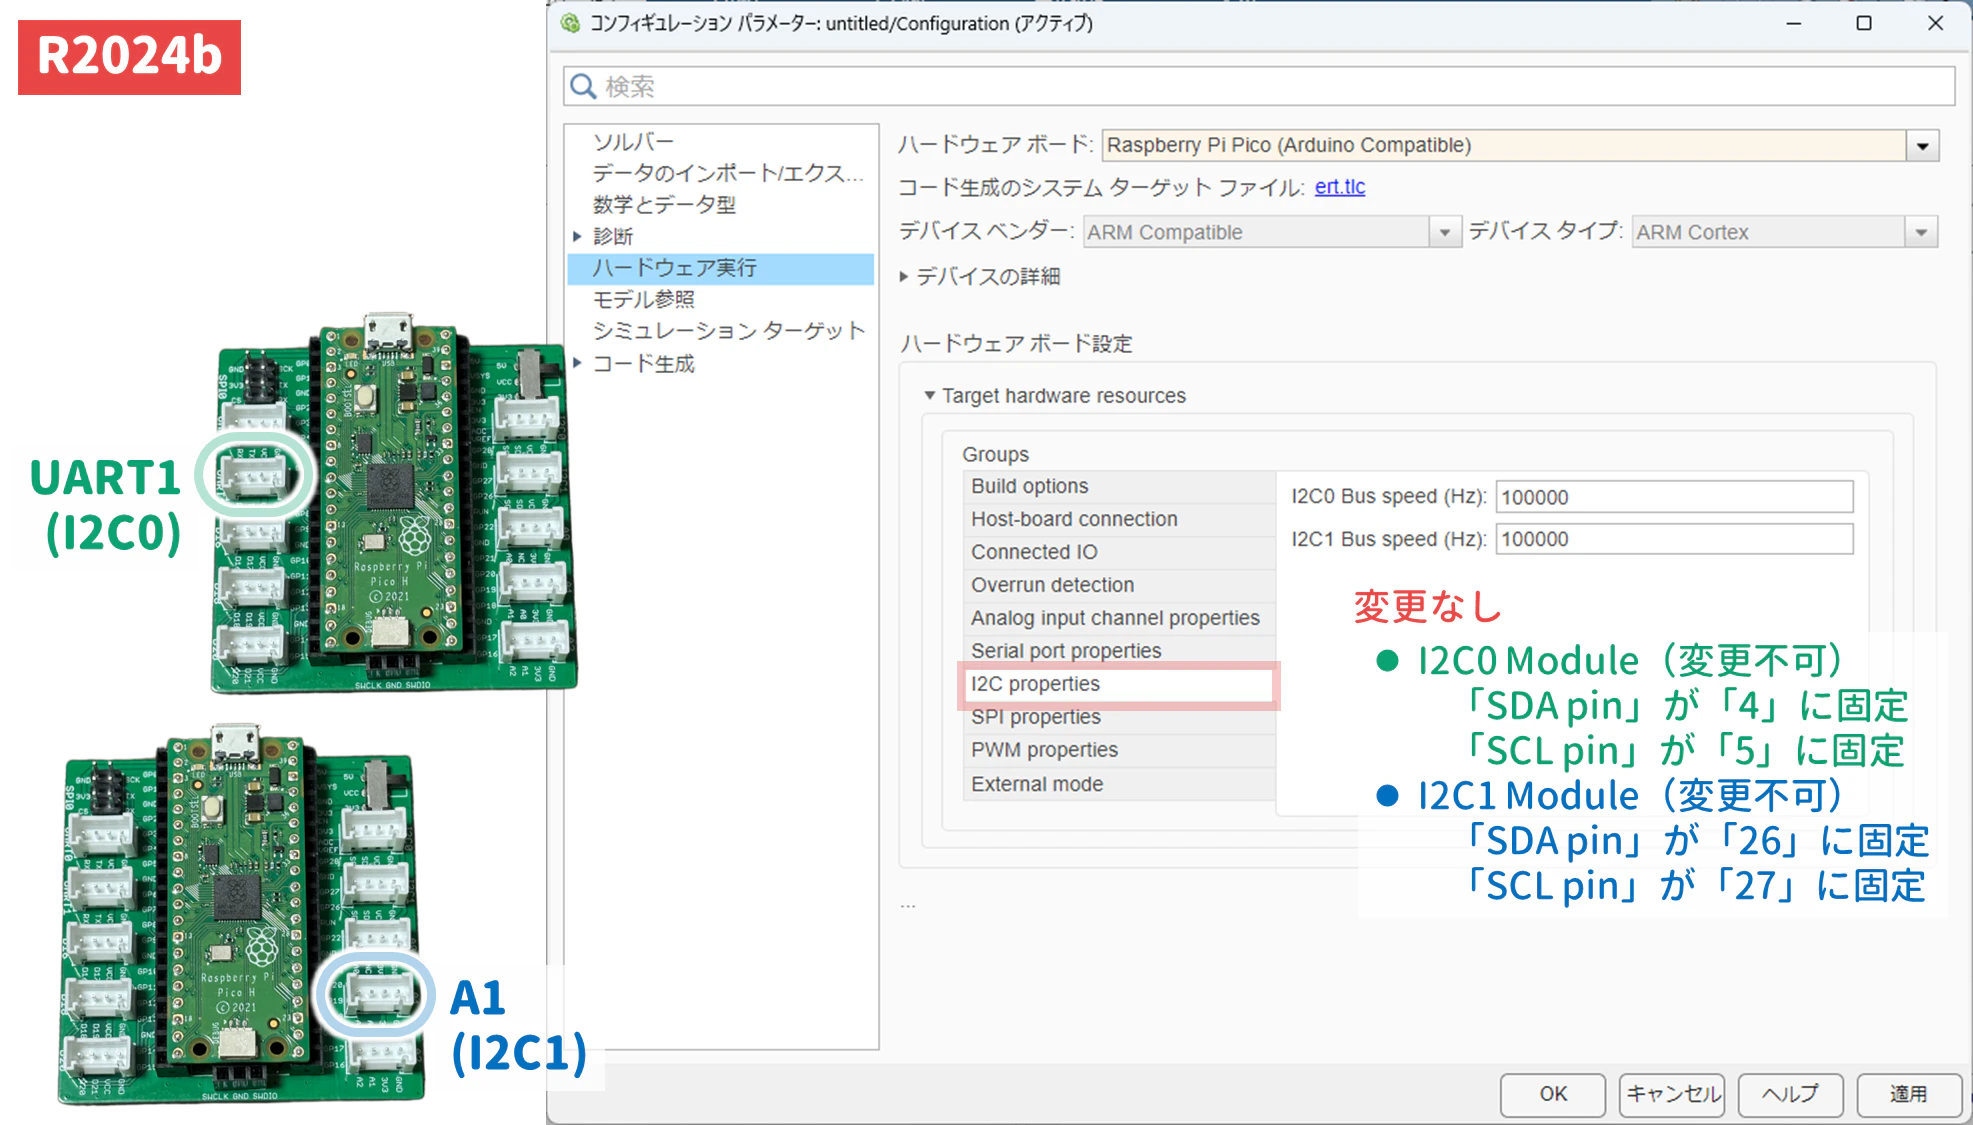Edit the I2C1 Bus speed field
1973x1125 pixels.
pyautogui.click(x=1674, y=539)
